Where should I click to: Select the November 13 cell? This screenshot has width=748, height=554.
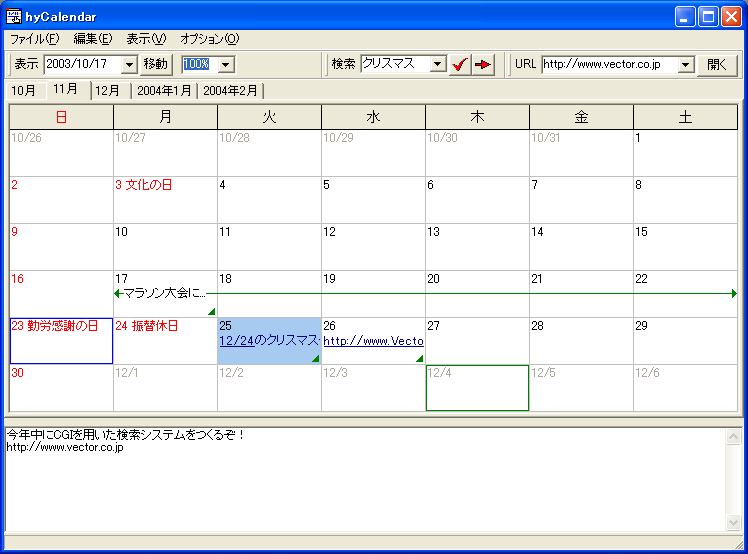tap(477, 247)
